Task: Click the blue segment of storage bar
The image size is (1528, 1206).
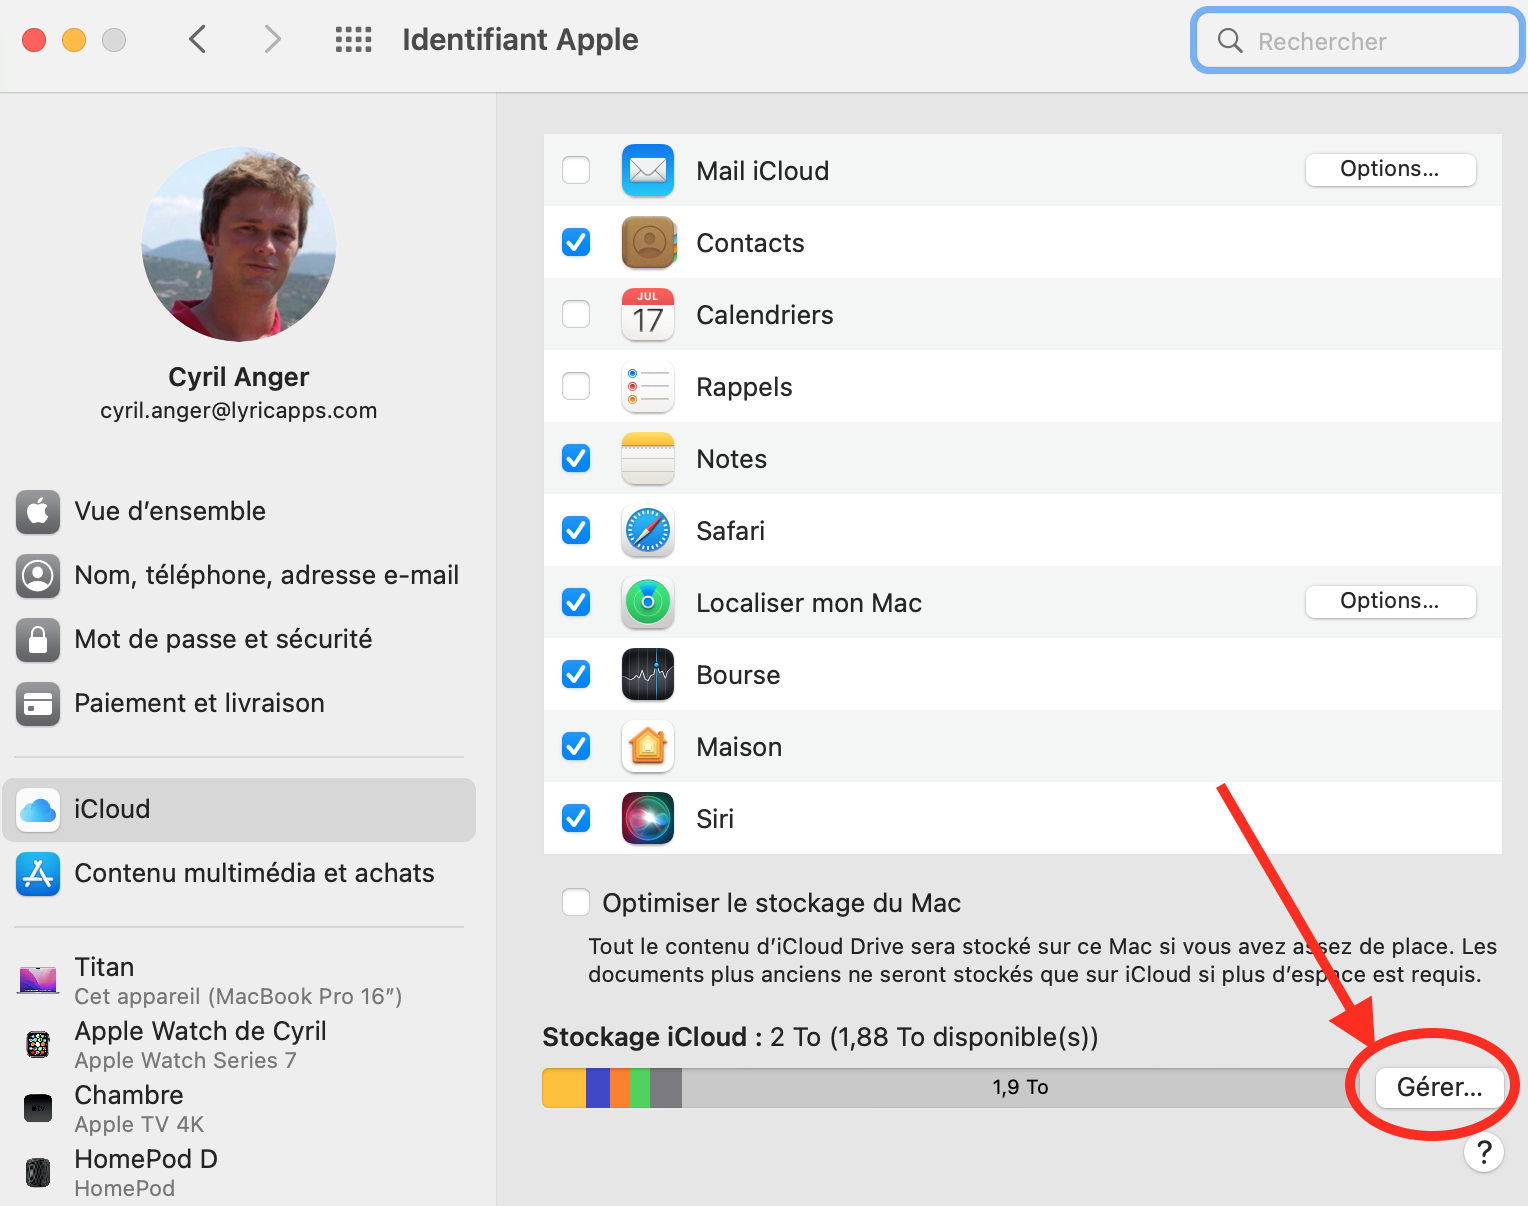Action: [598, 1088]
